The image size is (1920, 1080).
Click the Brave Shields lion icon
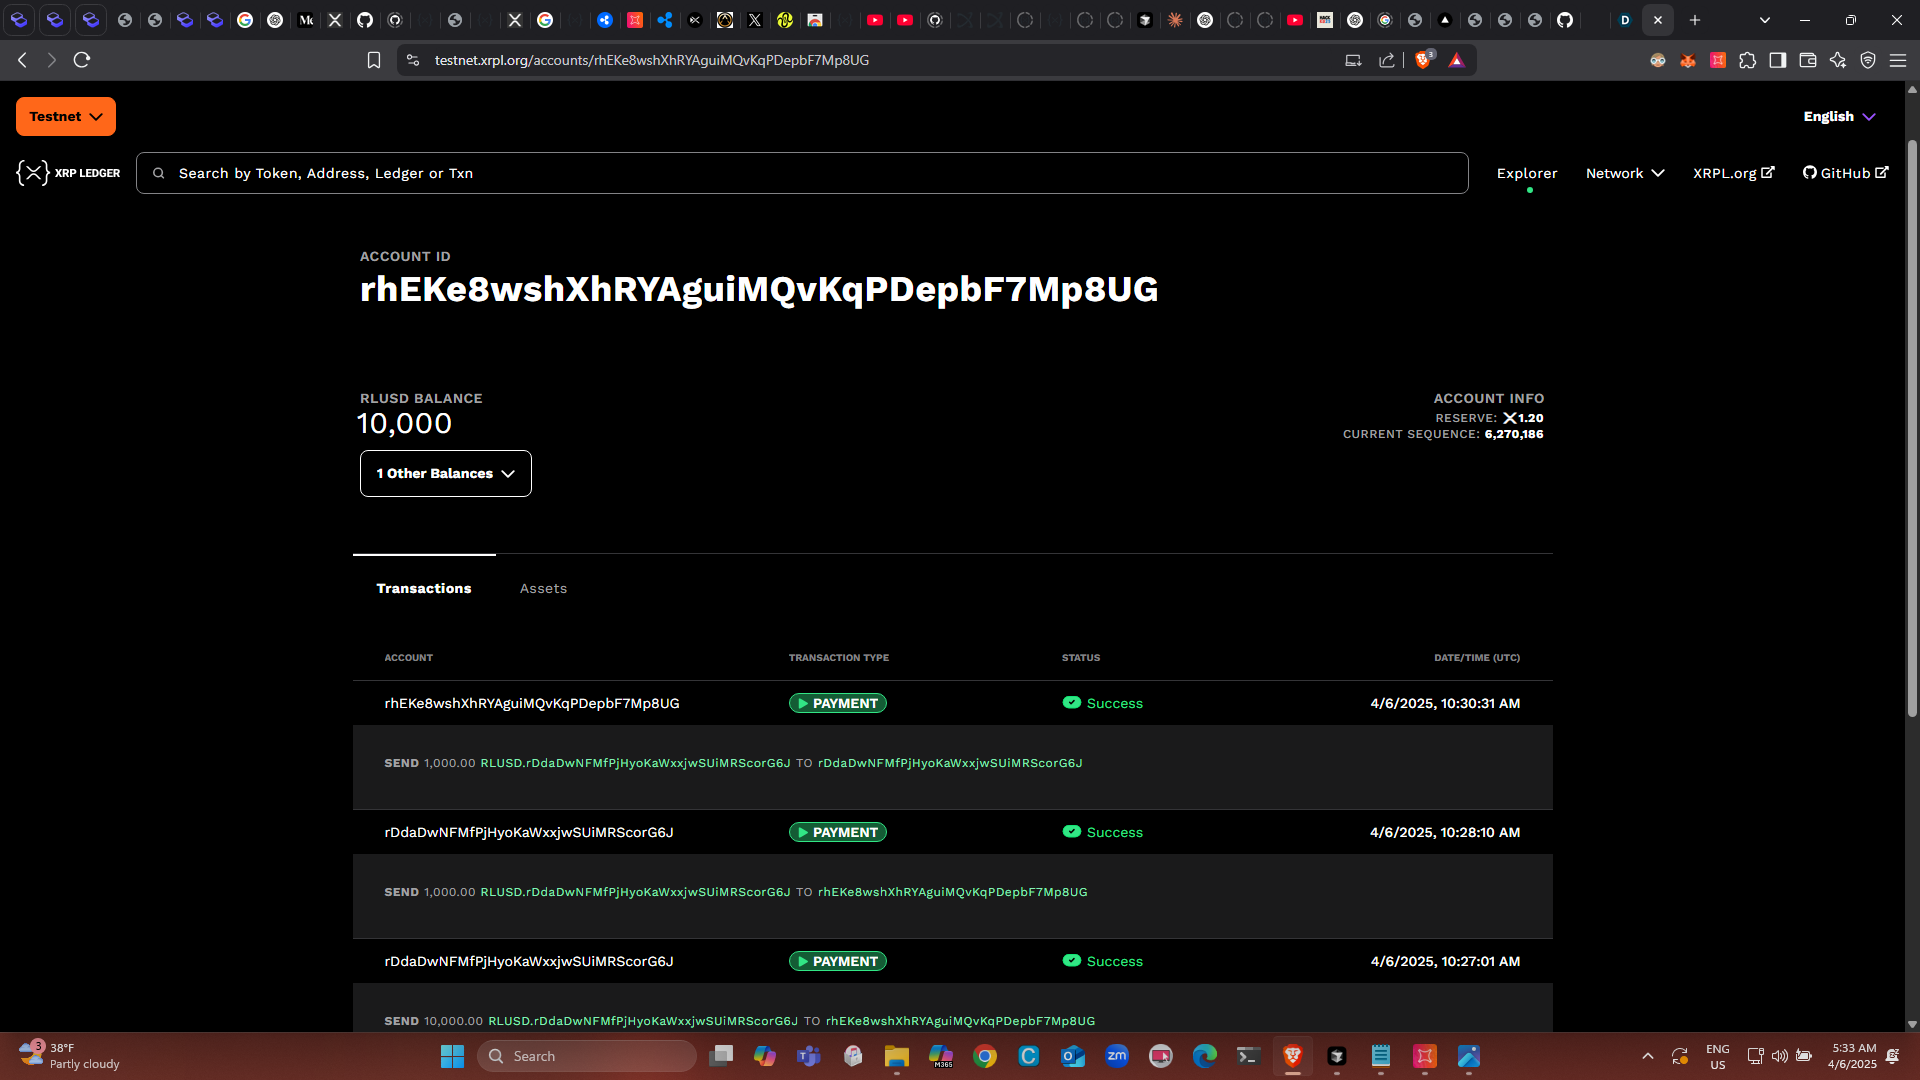[x=1423, y=60]
